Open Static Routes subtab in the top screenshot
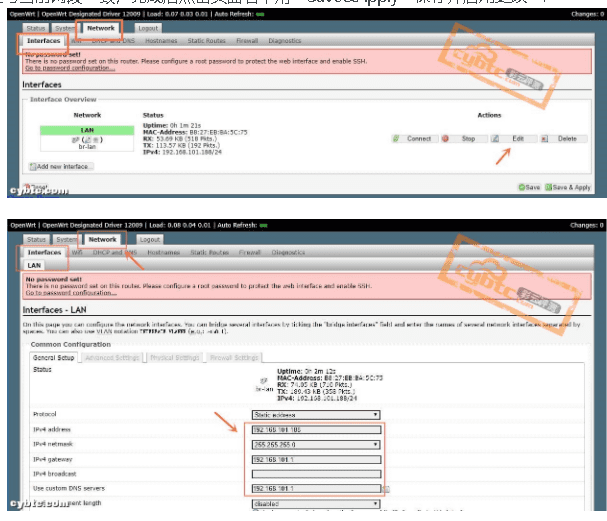The width and height of the screenshot is (607, 521). pyautogui.click(x=206, y=41)
